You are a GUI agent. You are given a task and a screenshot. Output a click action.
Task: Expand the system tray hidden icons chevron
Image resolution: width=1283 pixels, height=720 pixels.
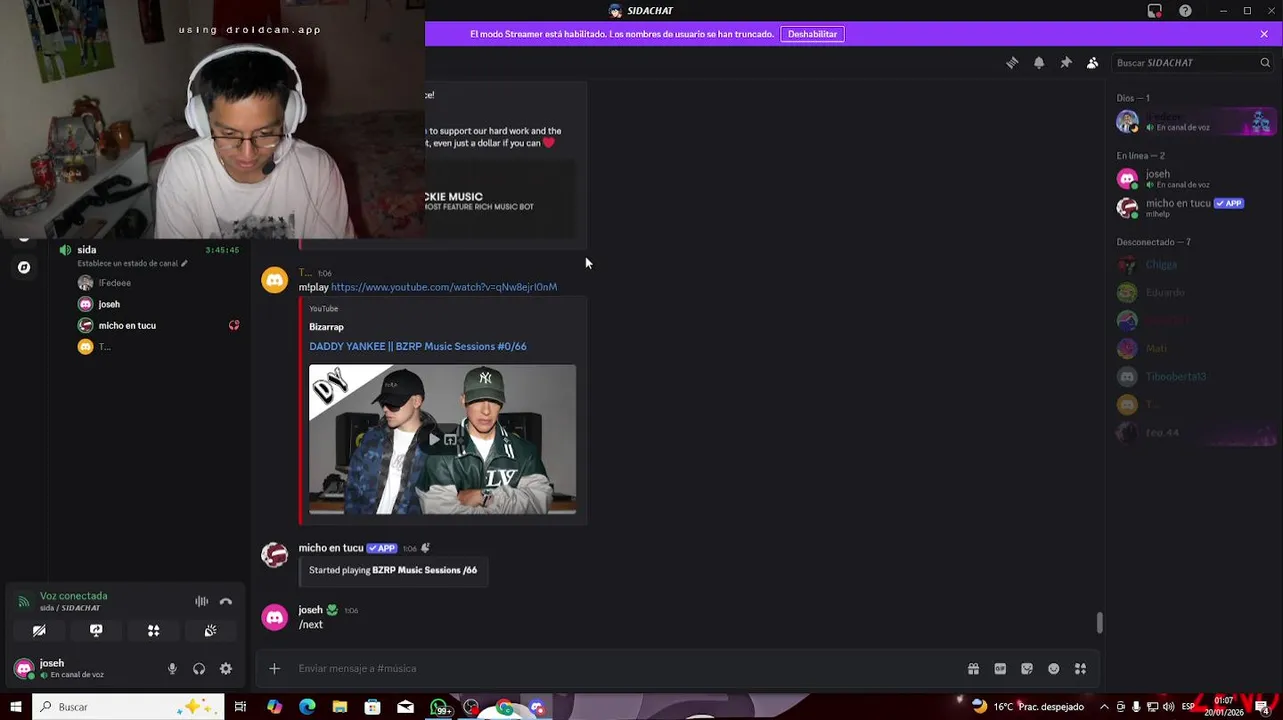coord(1104,707)
